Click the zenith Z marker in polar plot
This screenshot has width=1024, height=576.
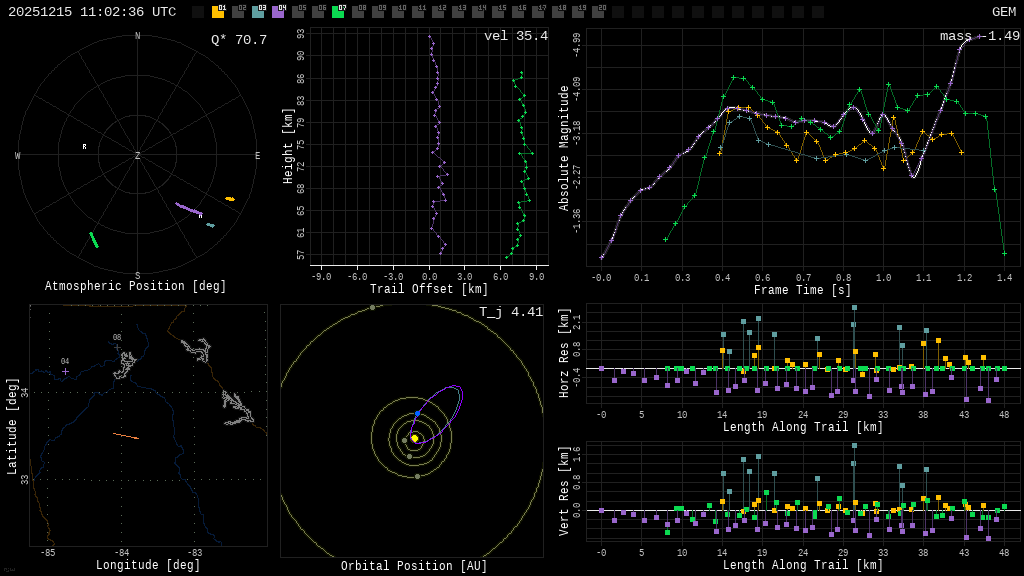point(138,156)
